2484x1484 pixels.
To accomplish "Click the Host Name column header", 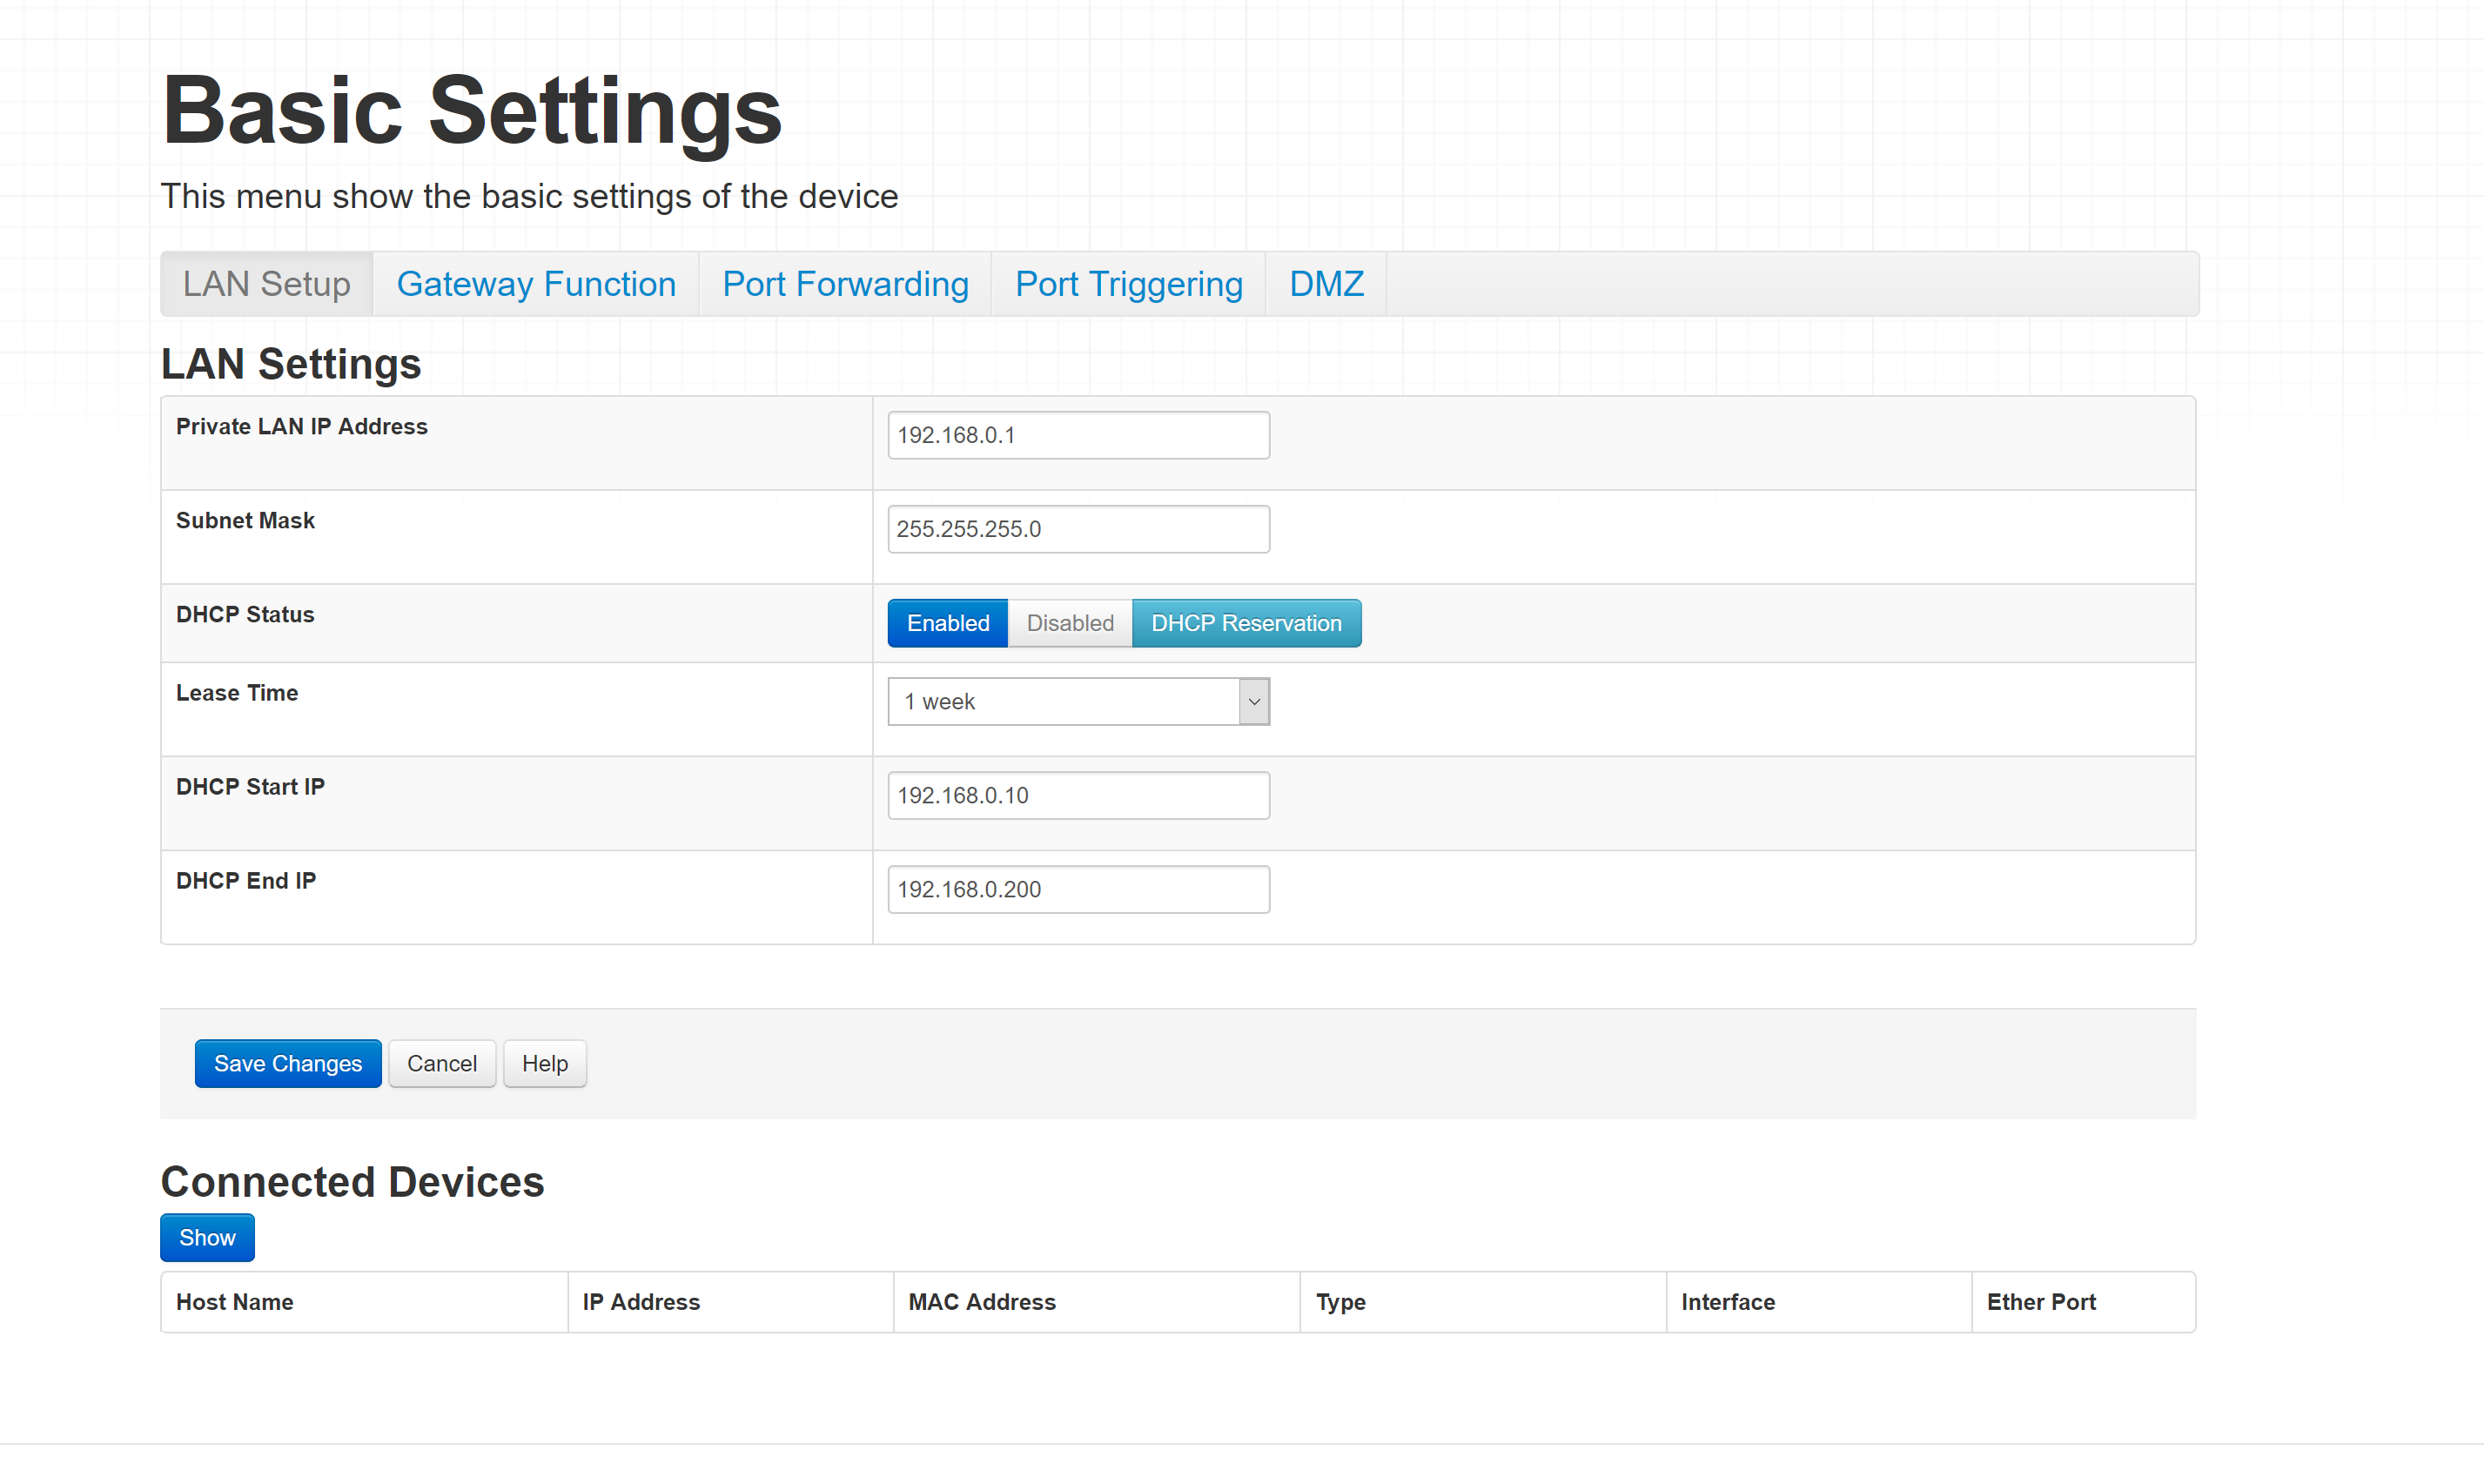I will pos(235,1302).
